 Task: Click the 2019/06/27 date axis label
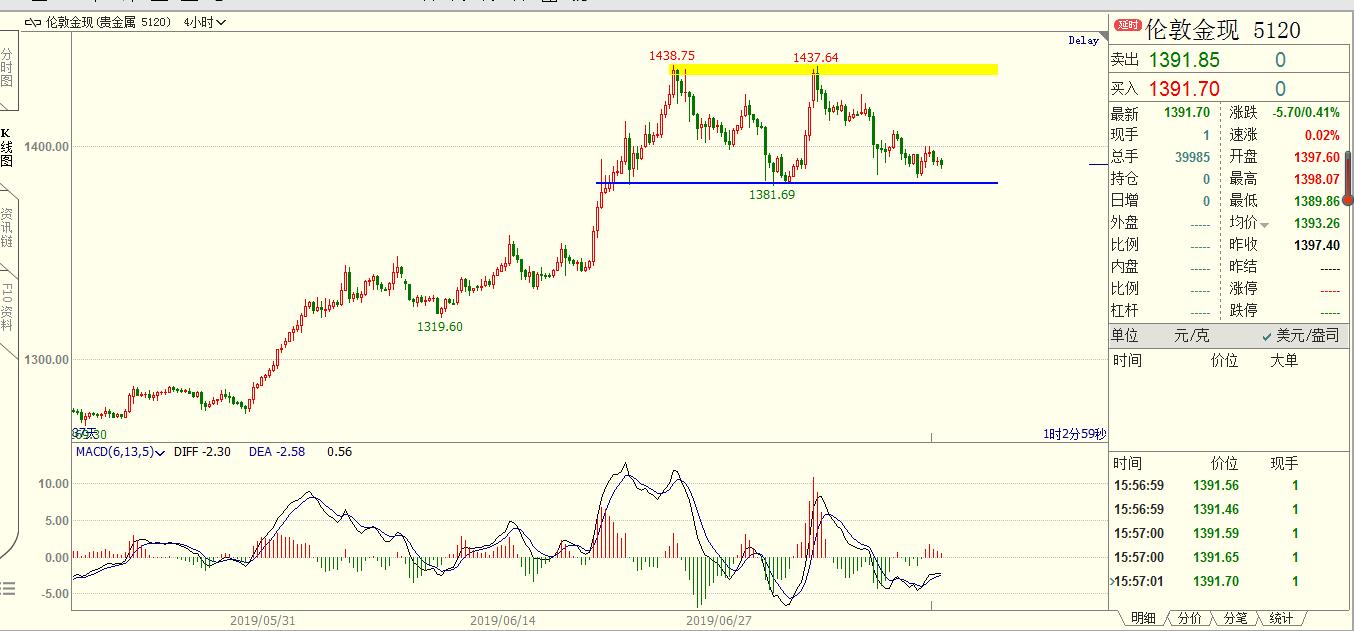718,621
